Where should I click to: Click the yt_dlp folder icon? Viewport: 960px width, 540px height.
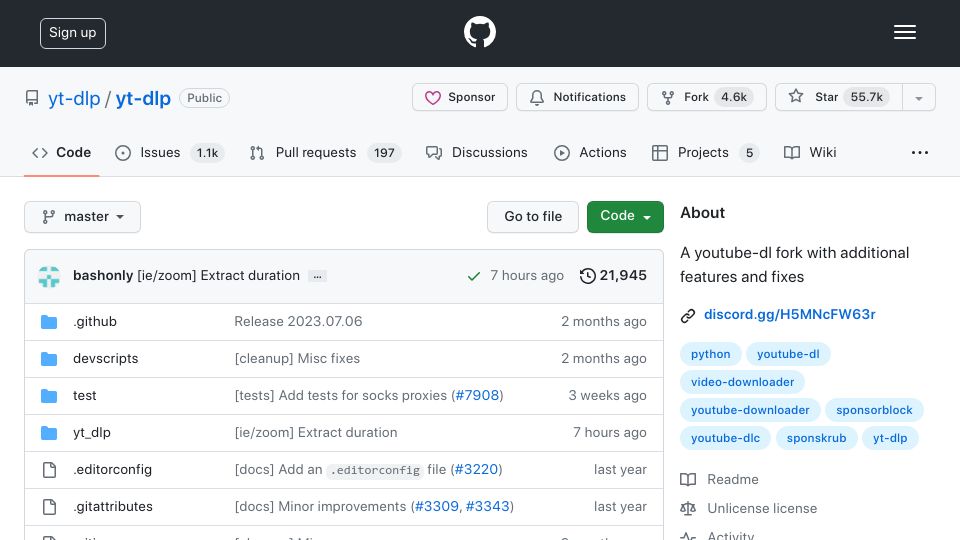[x=49, y=433]
